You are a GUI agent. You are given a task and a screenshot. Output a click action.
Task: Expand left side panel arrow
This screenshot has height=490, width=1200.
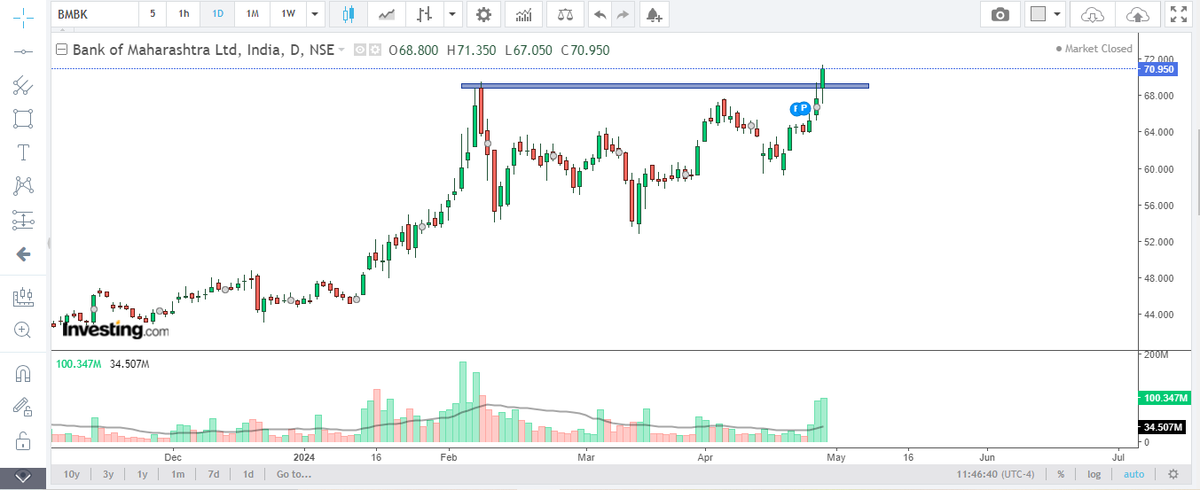(51, 243)
